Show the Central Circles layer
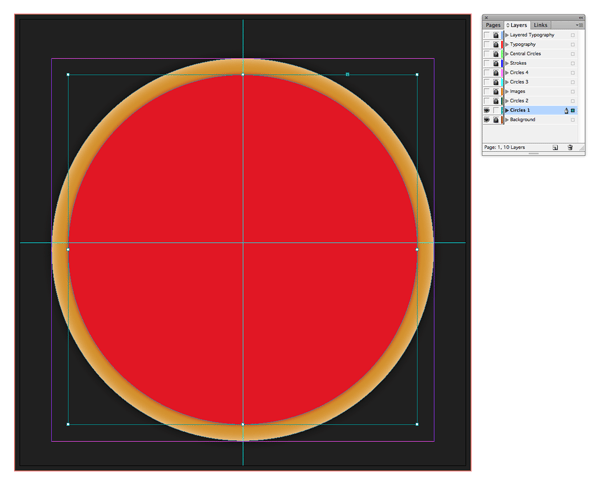 point(487,54)
